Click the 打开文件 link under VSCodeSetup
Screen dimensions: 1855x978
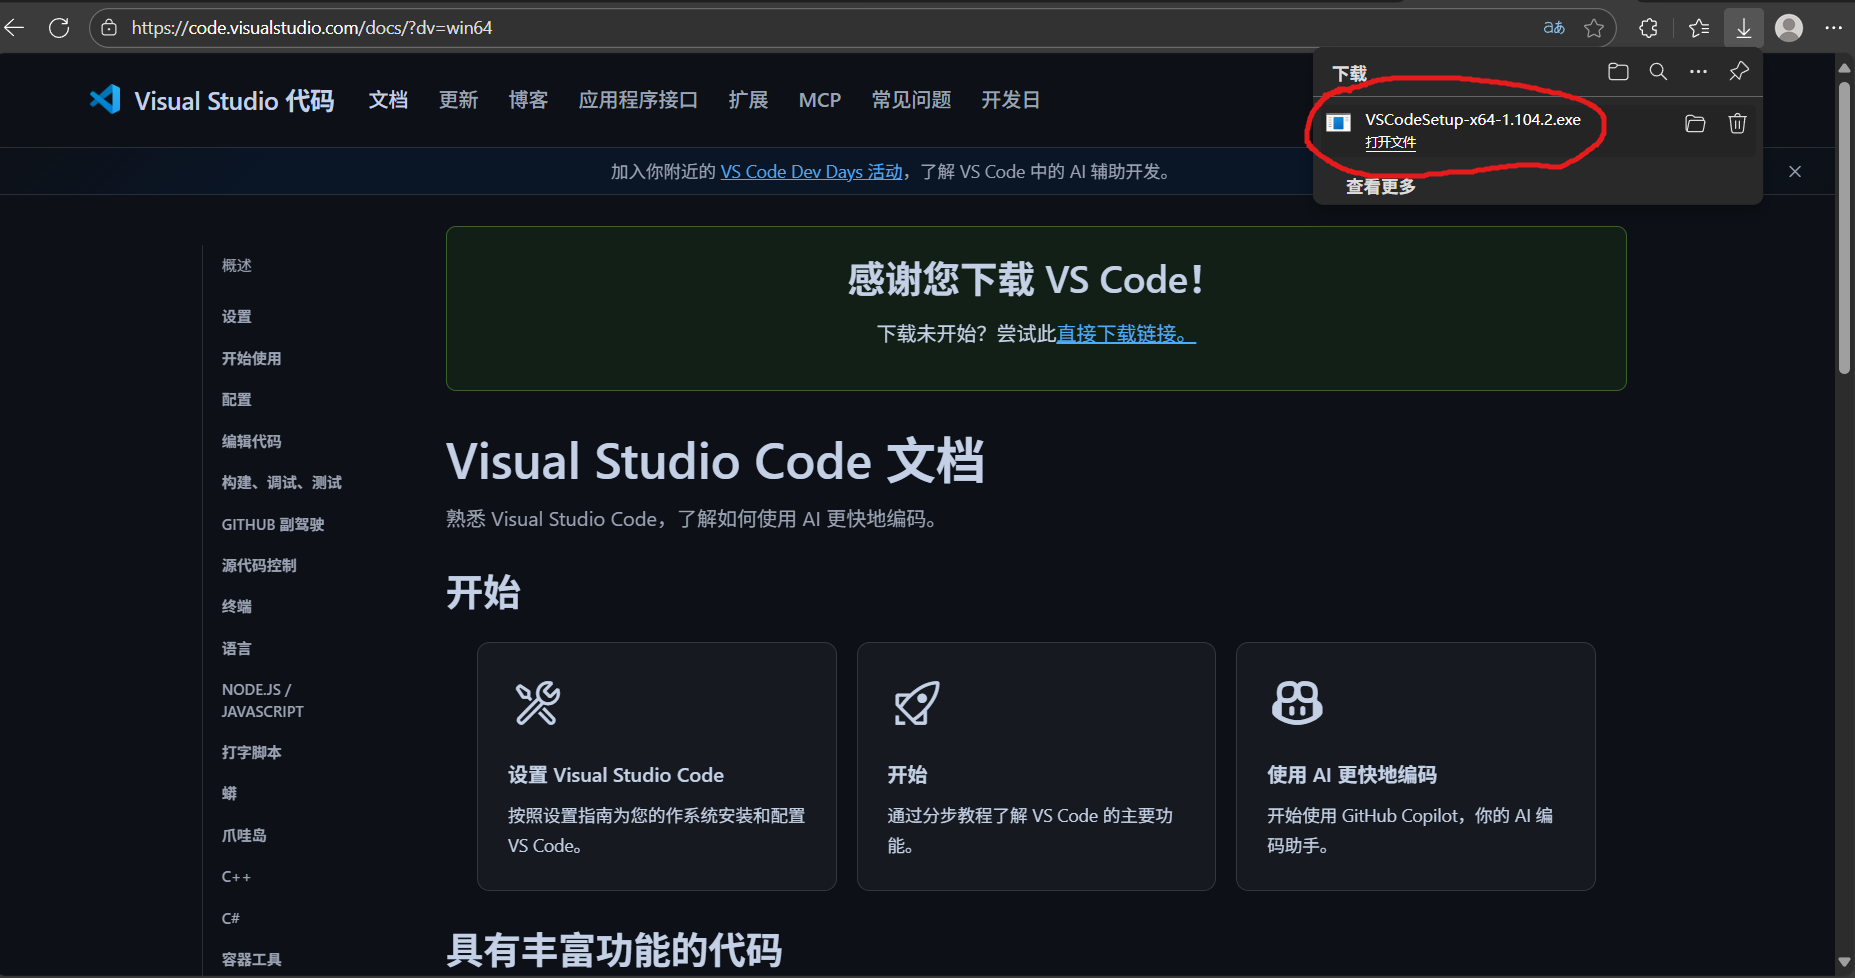[x=1390, y=143]
